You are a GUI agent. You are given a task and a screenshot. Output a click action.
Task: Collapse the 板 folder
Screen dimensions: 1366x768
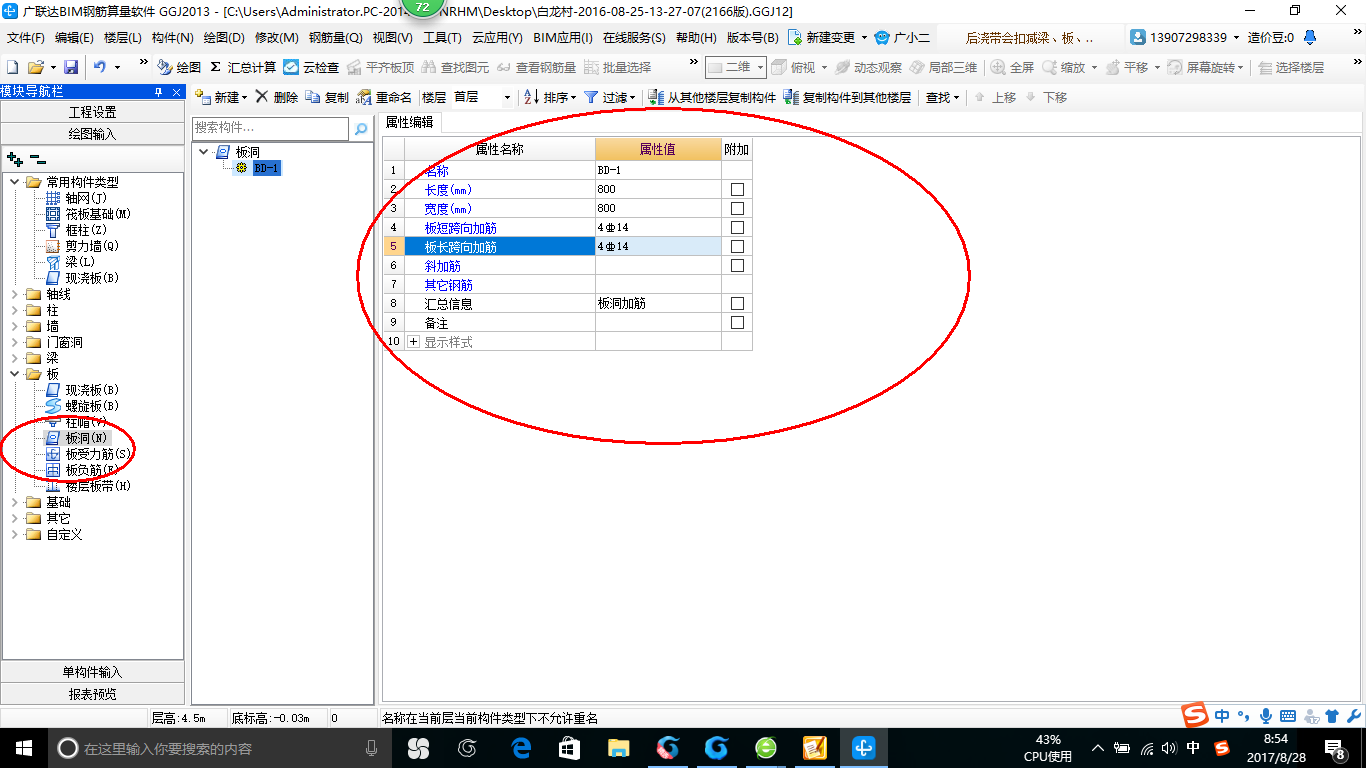click(x=15, y=374)
